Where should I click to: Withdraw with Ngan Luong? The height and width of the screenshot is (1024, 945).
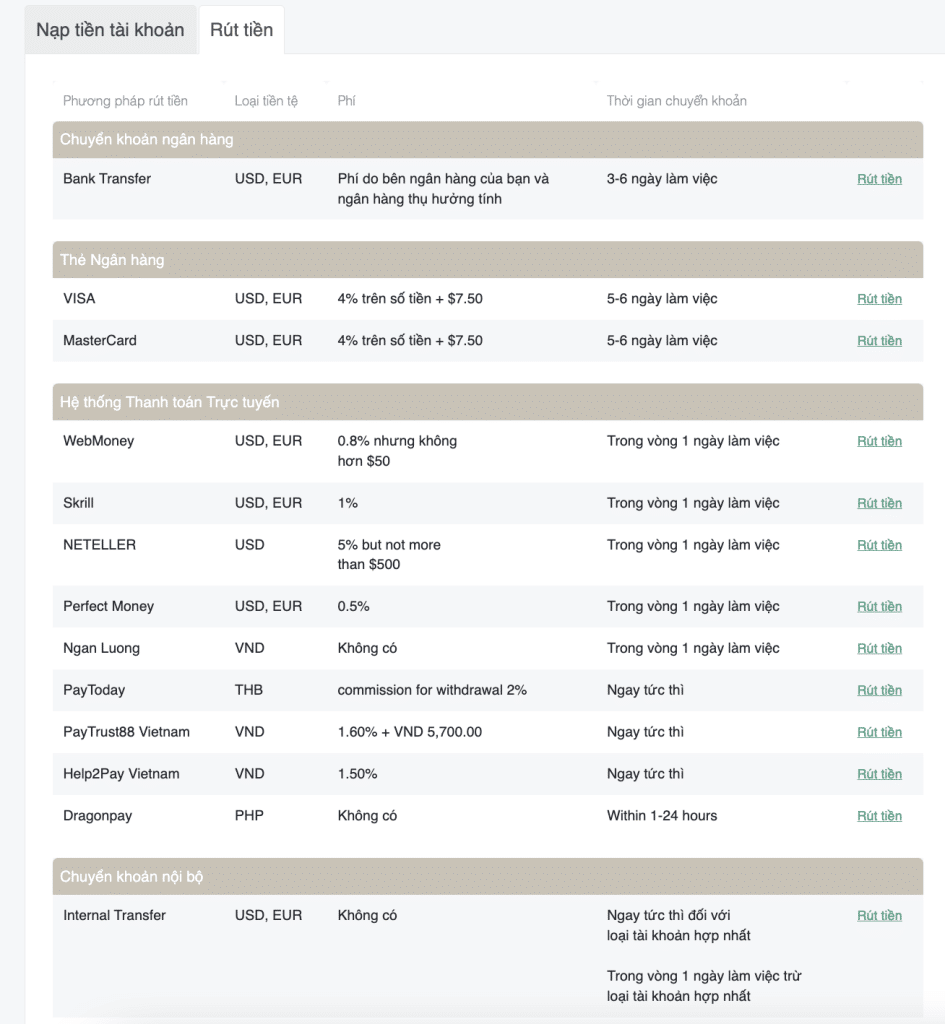tap(880, 648)
